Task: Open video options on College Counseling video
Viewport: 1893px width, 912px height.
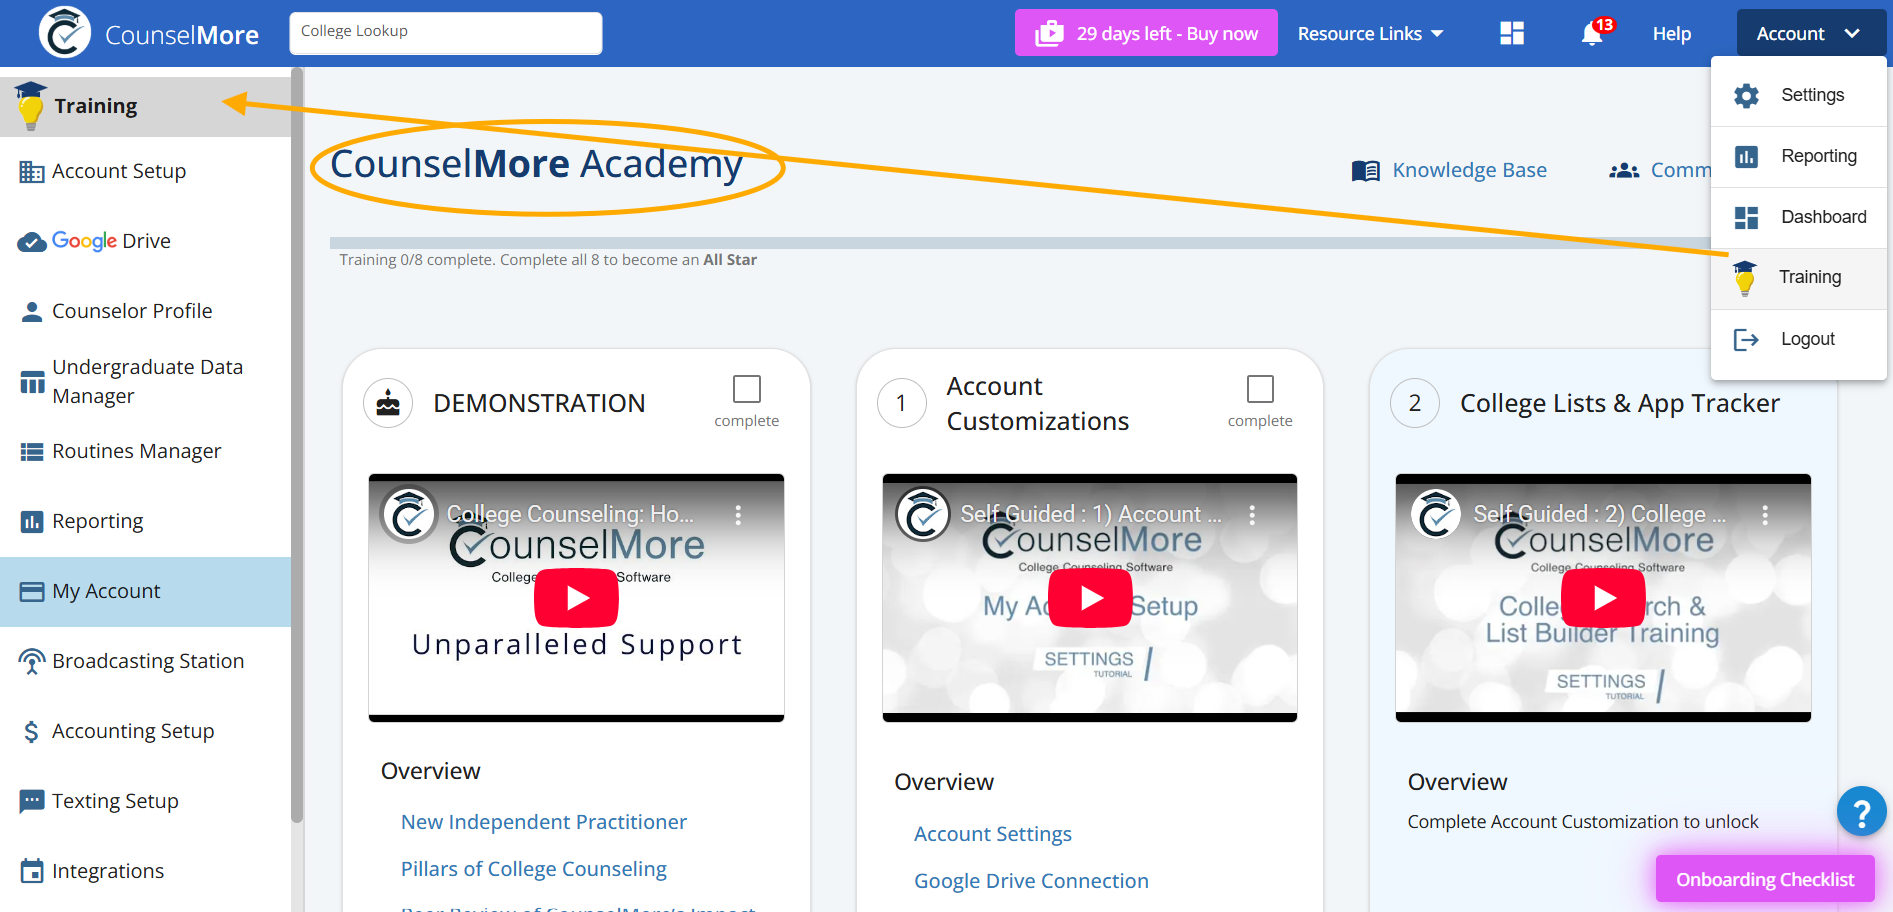Action: (x=738, y=515)
